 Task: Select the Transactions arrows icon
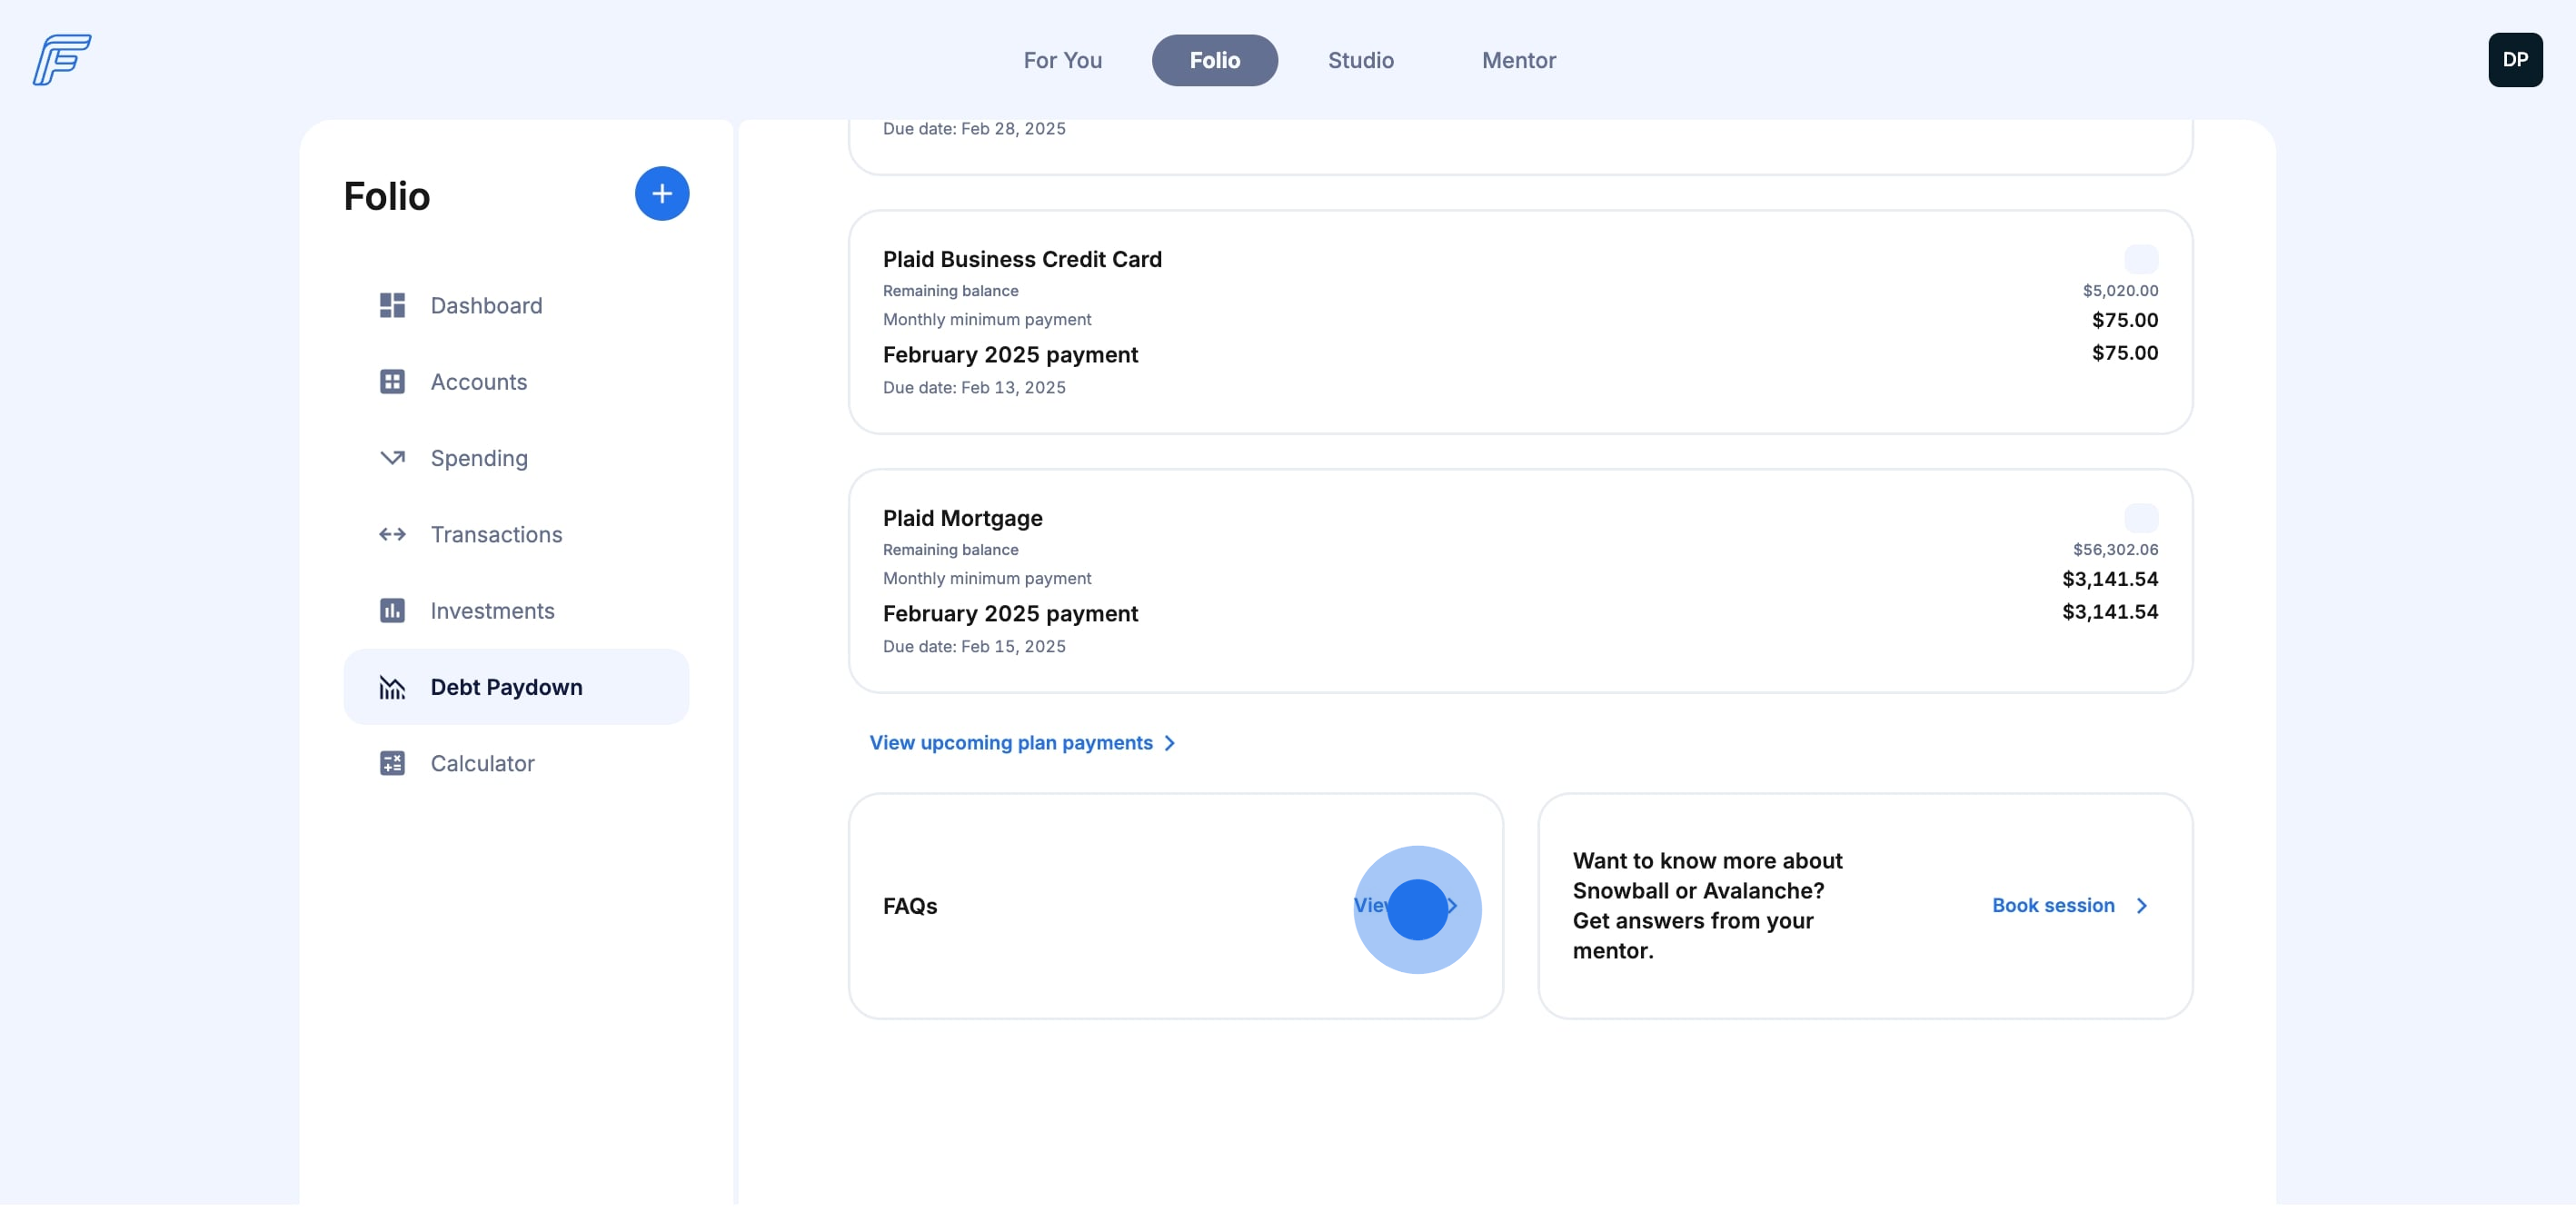(x=392, y=534)
